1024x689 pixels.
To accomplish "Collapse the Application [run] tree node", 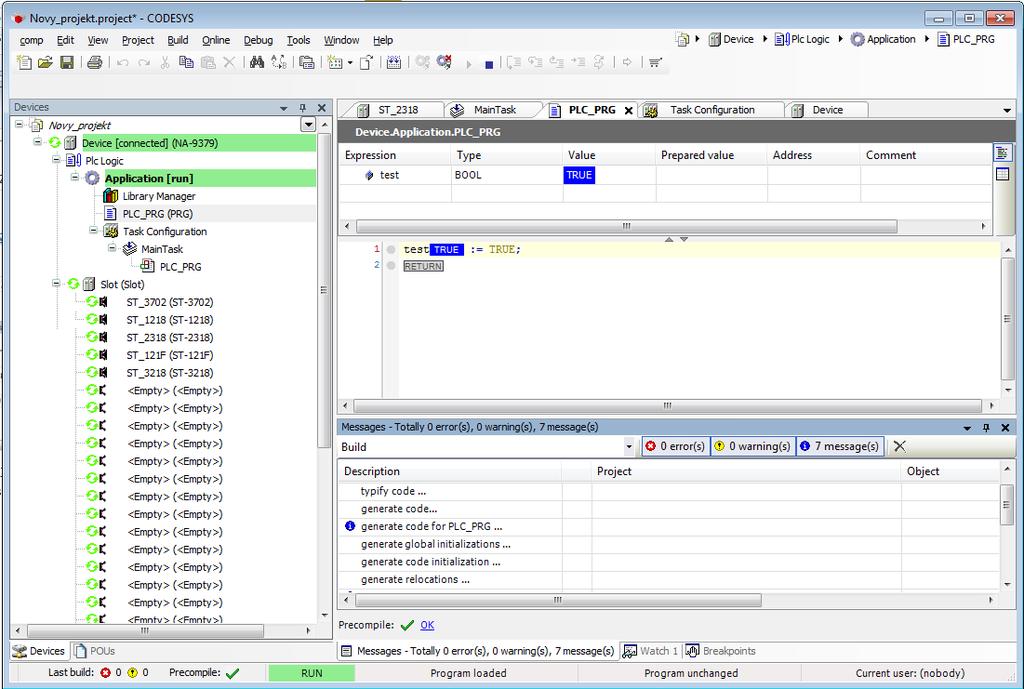I will click(74, 177).
